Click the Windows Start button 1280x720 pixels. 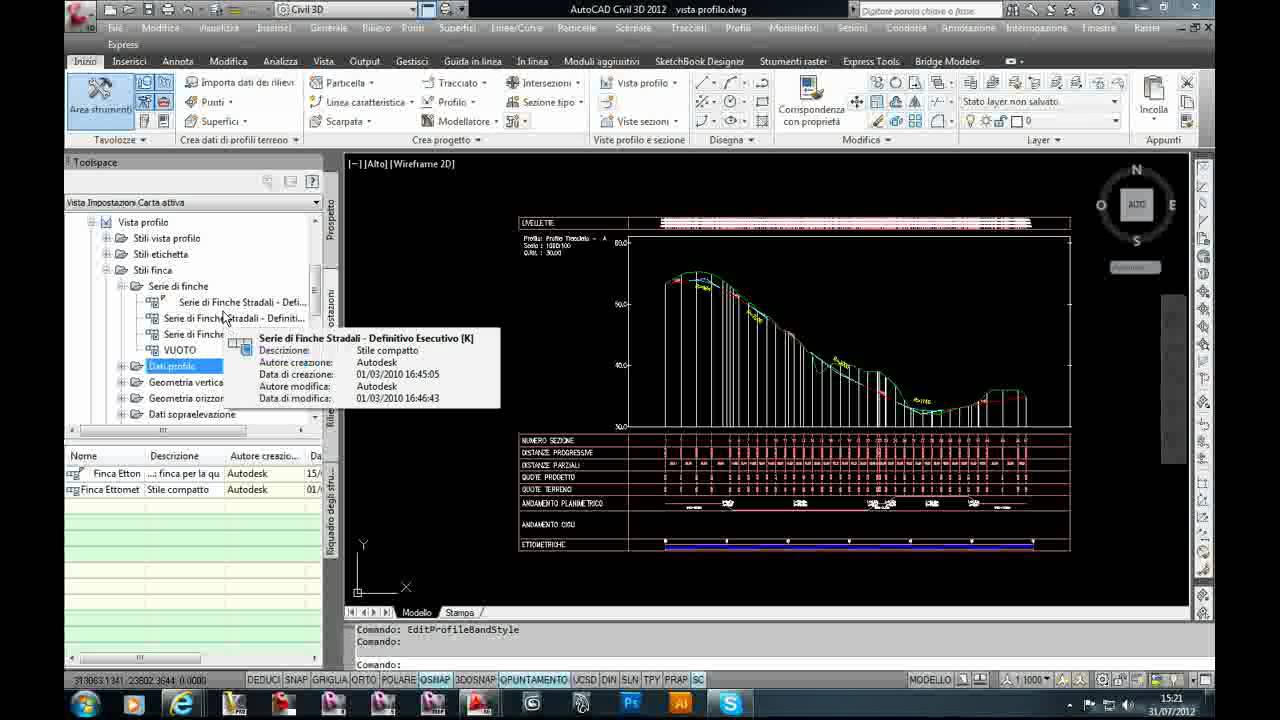tap(85, 704)
